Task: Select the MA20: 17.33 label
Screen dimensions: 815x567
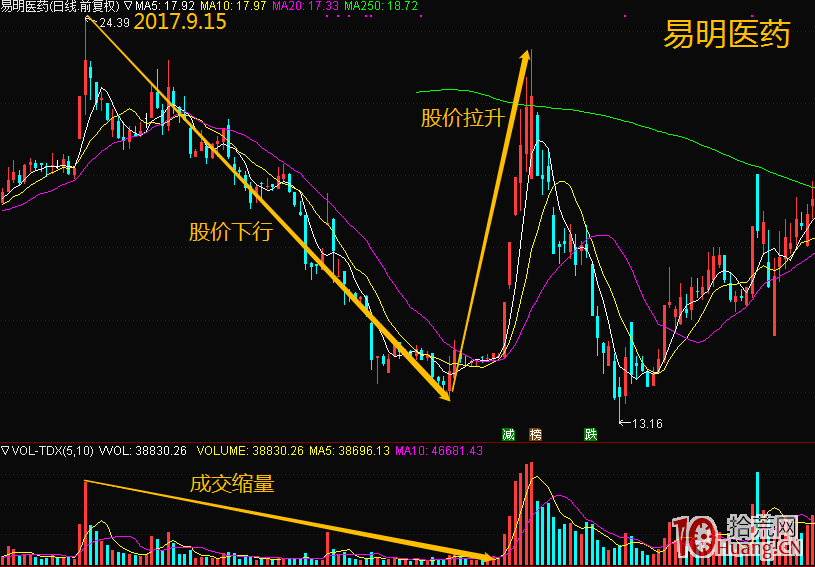Action: (x=306, y=6)
